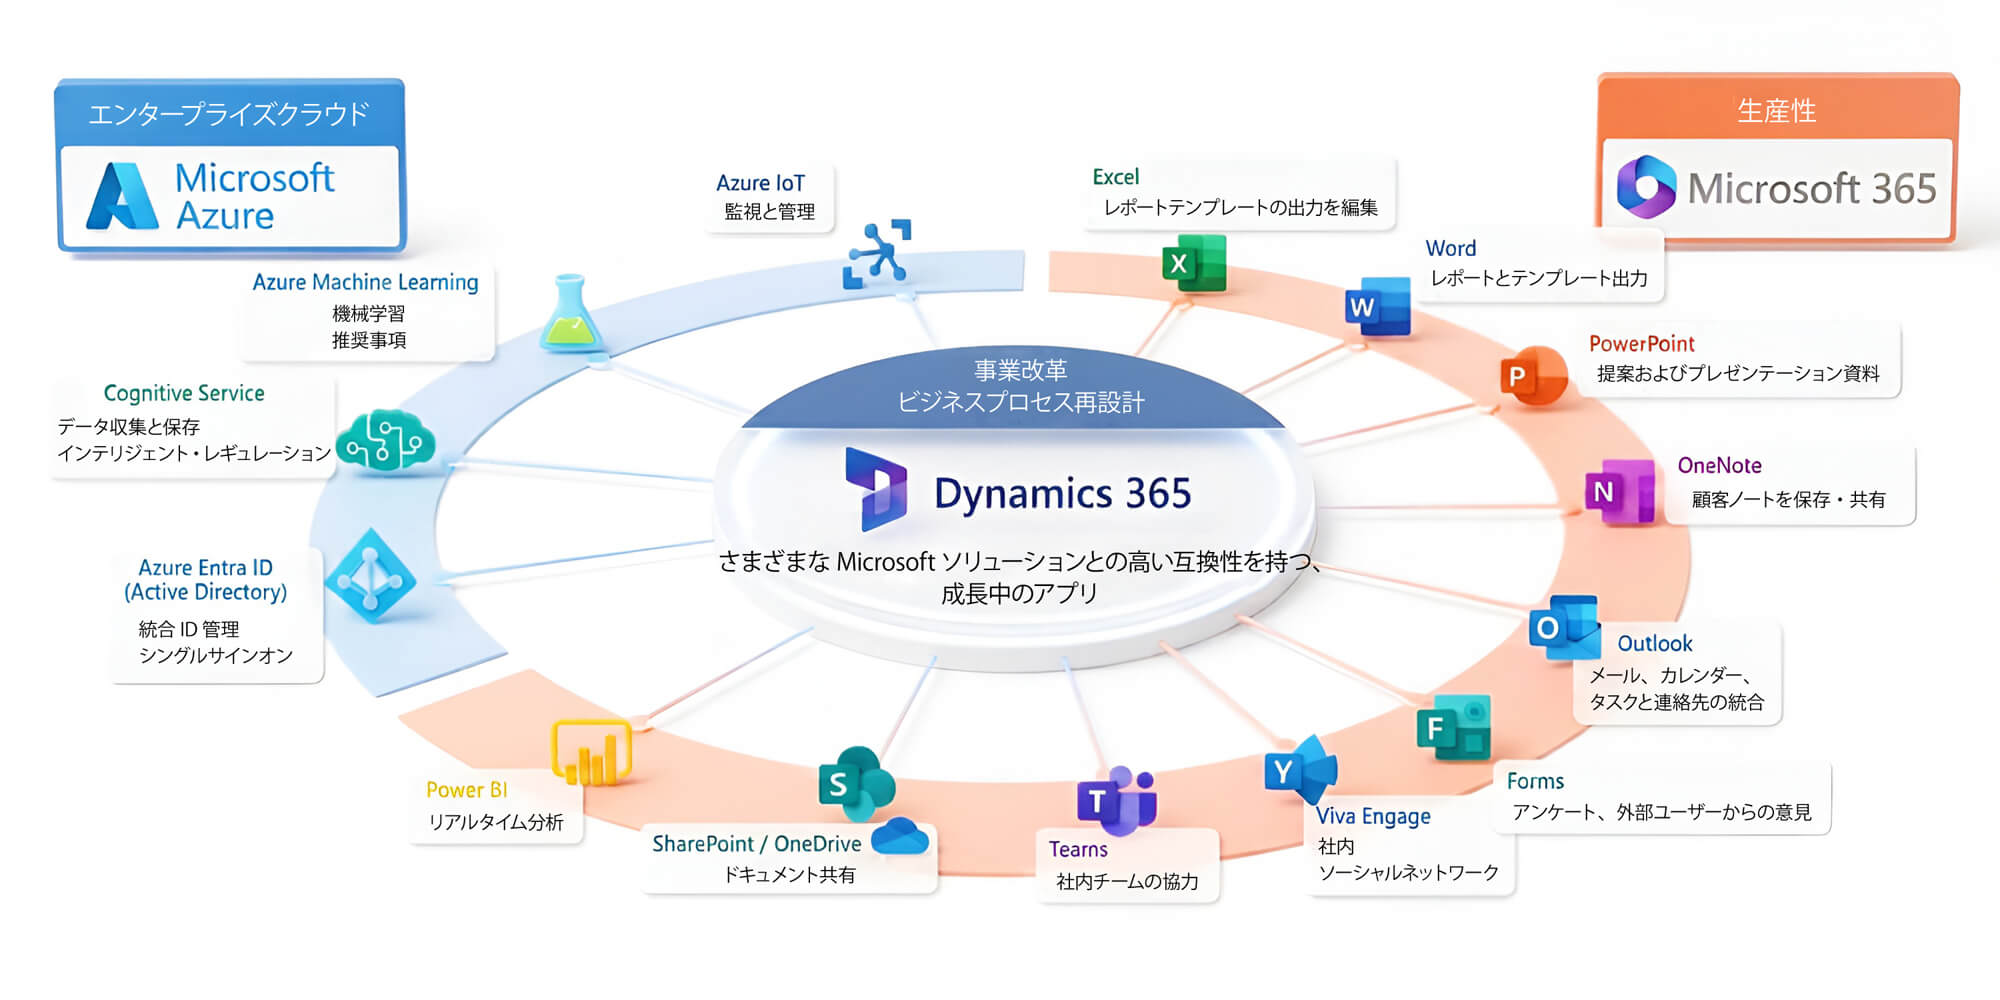Screen dimensions: 2000x1000
Task: Click the Azure Entra ID (Active Directory) label
Action: coord(206,580)
